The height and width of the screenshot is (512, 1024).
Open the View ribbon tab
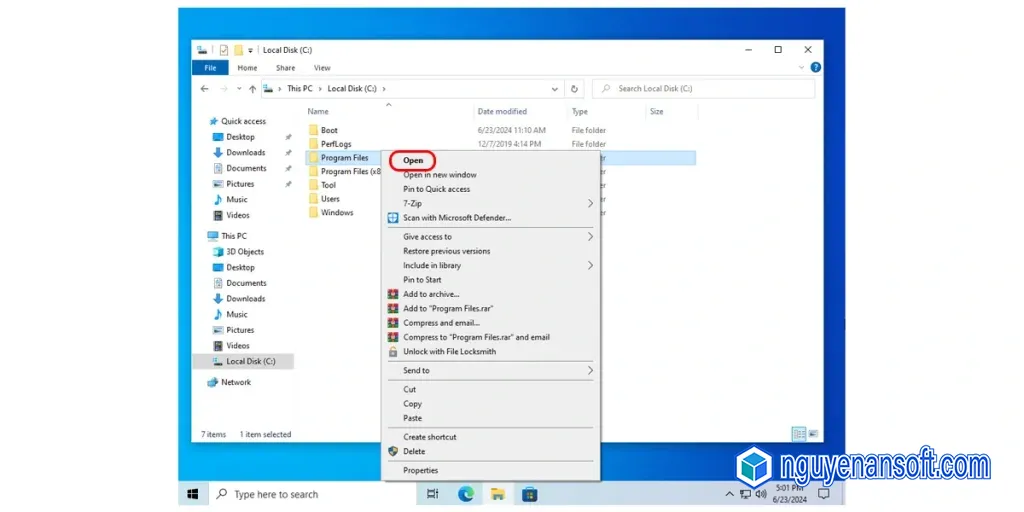tap(322, 68)
